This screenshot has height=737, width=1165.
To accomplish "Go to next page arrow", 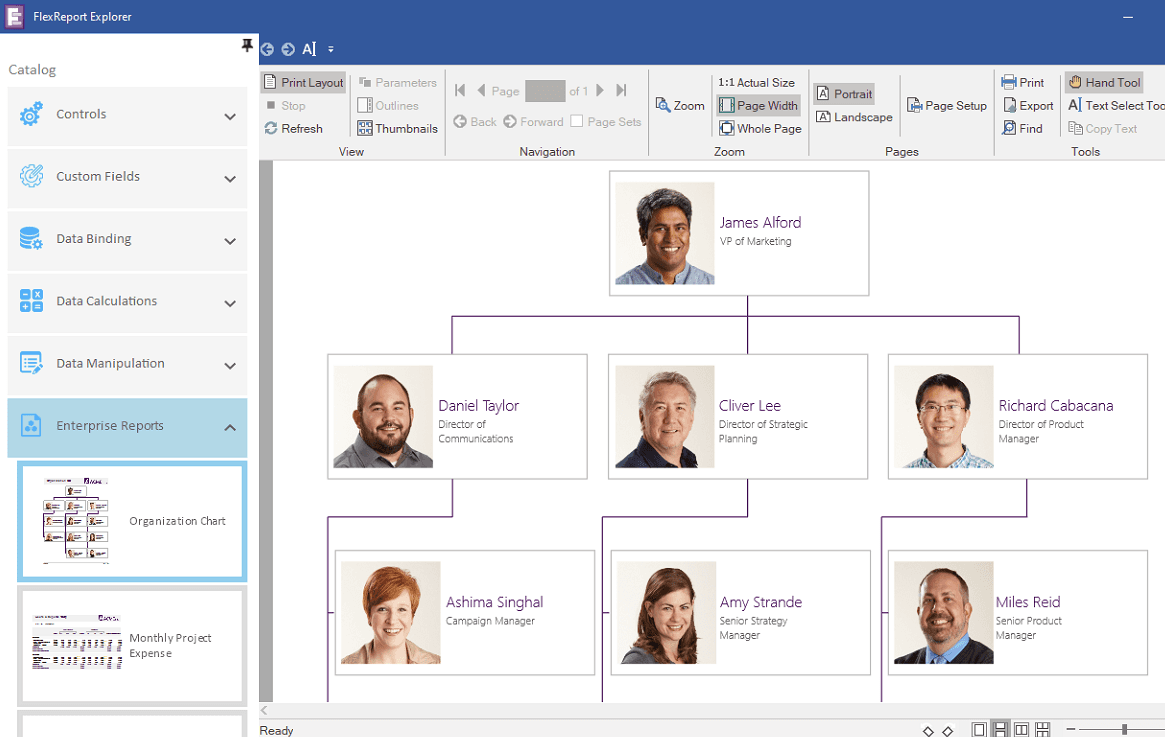I will click(x=600, y=90).
